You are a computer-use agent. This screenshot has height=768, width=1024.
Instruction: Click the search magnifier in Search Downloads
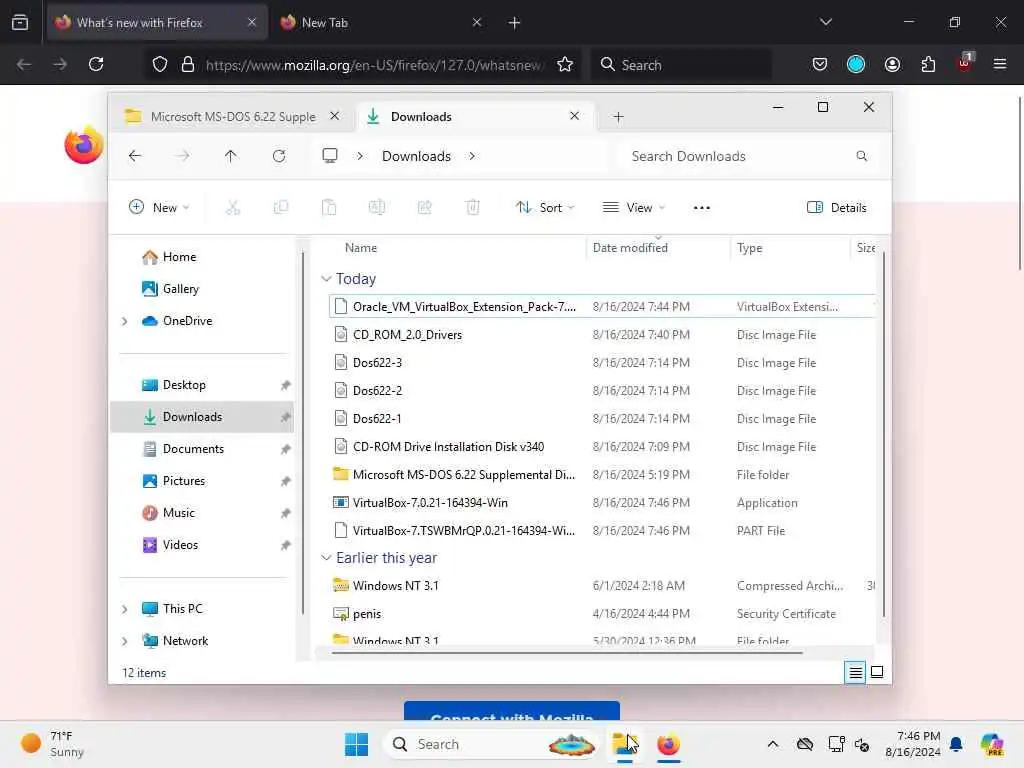click(x=861, y=156)
